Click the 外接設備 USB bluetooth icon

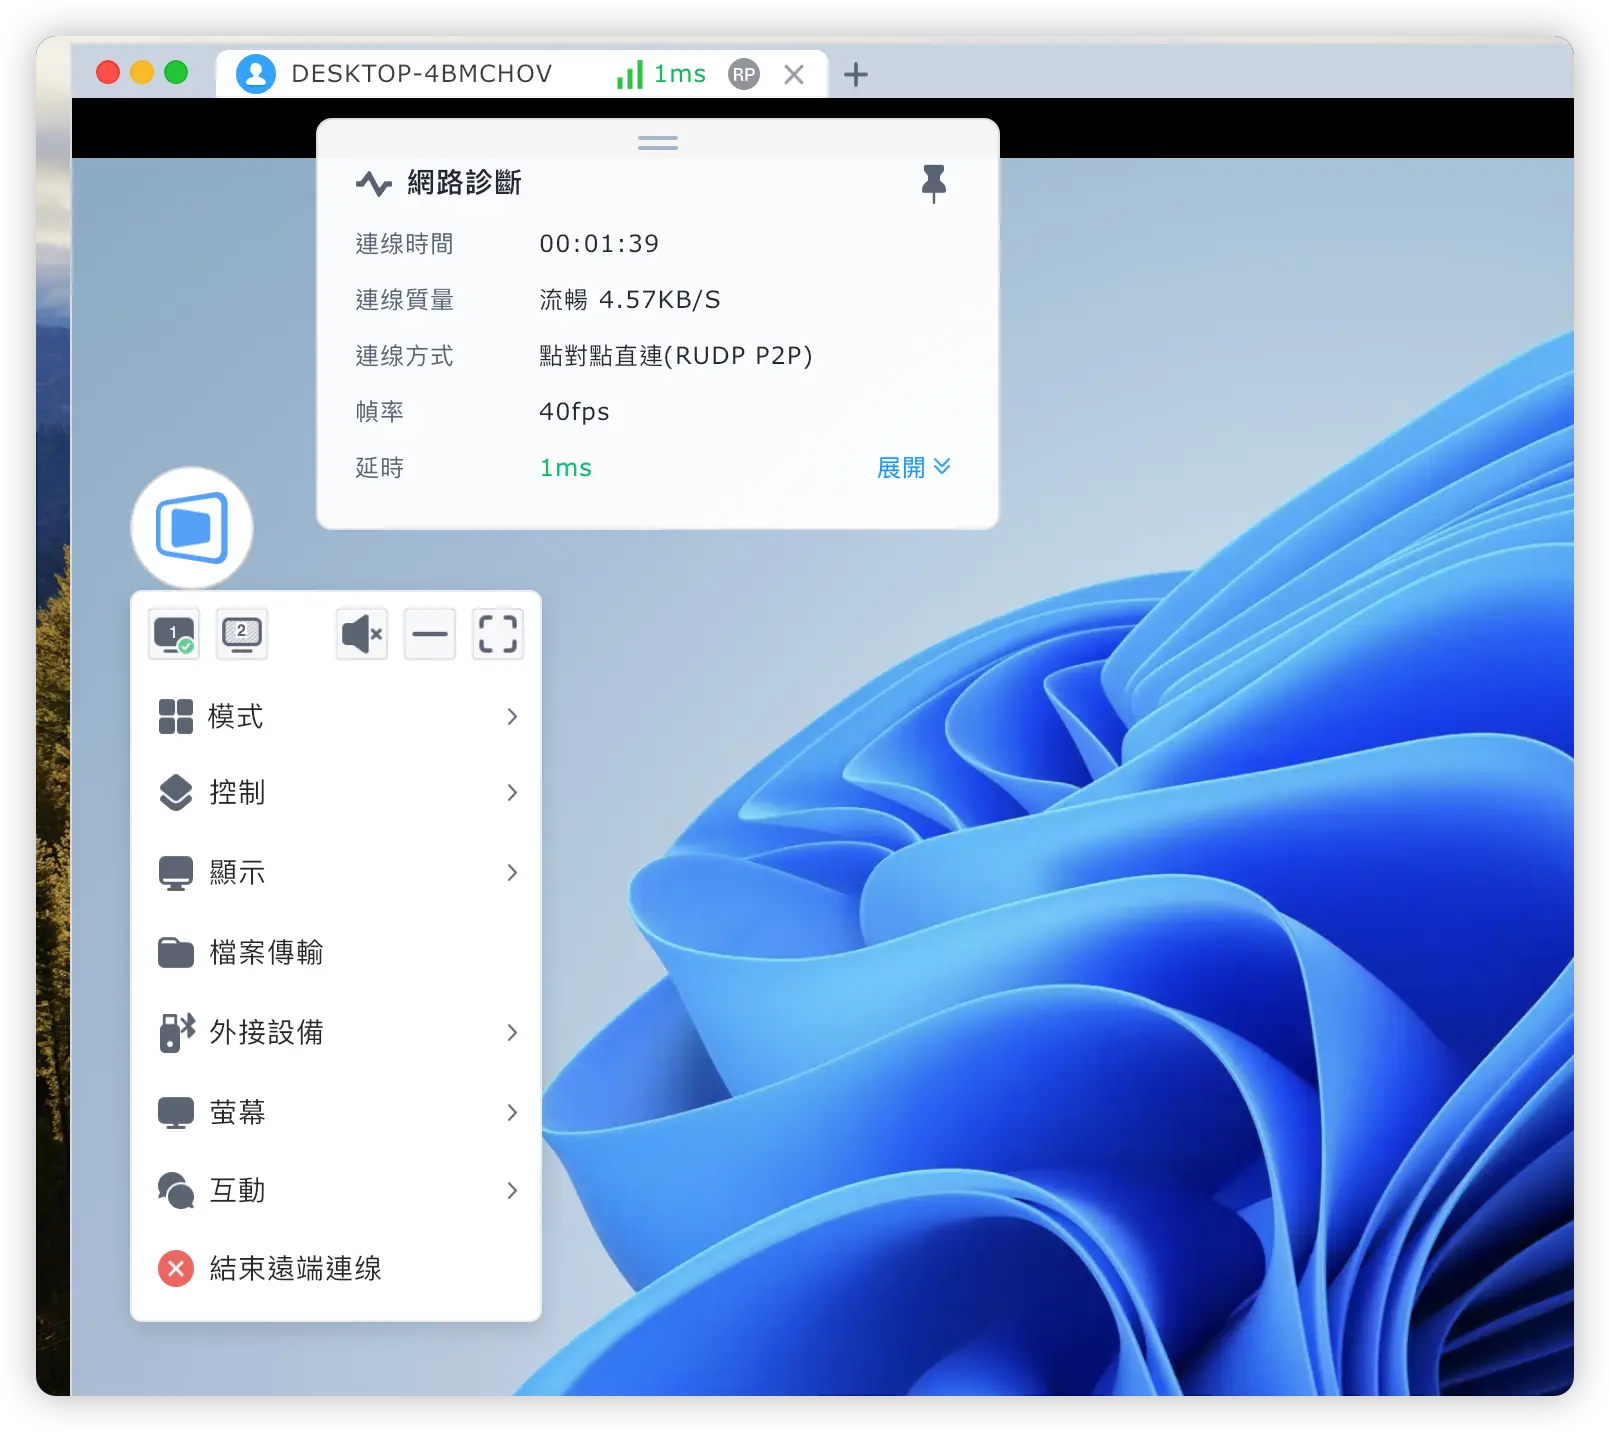[x=177, y=1032]
